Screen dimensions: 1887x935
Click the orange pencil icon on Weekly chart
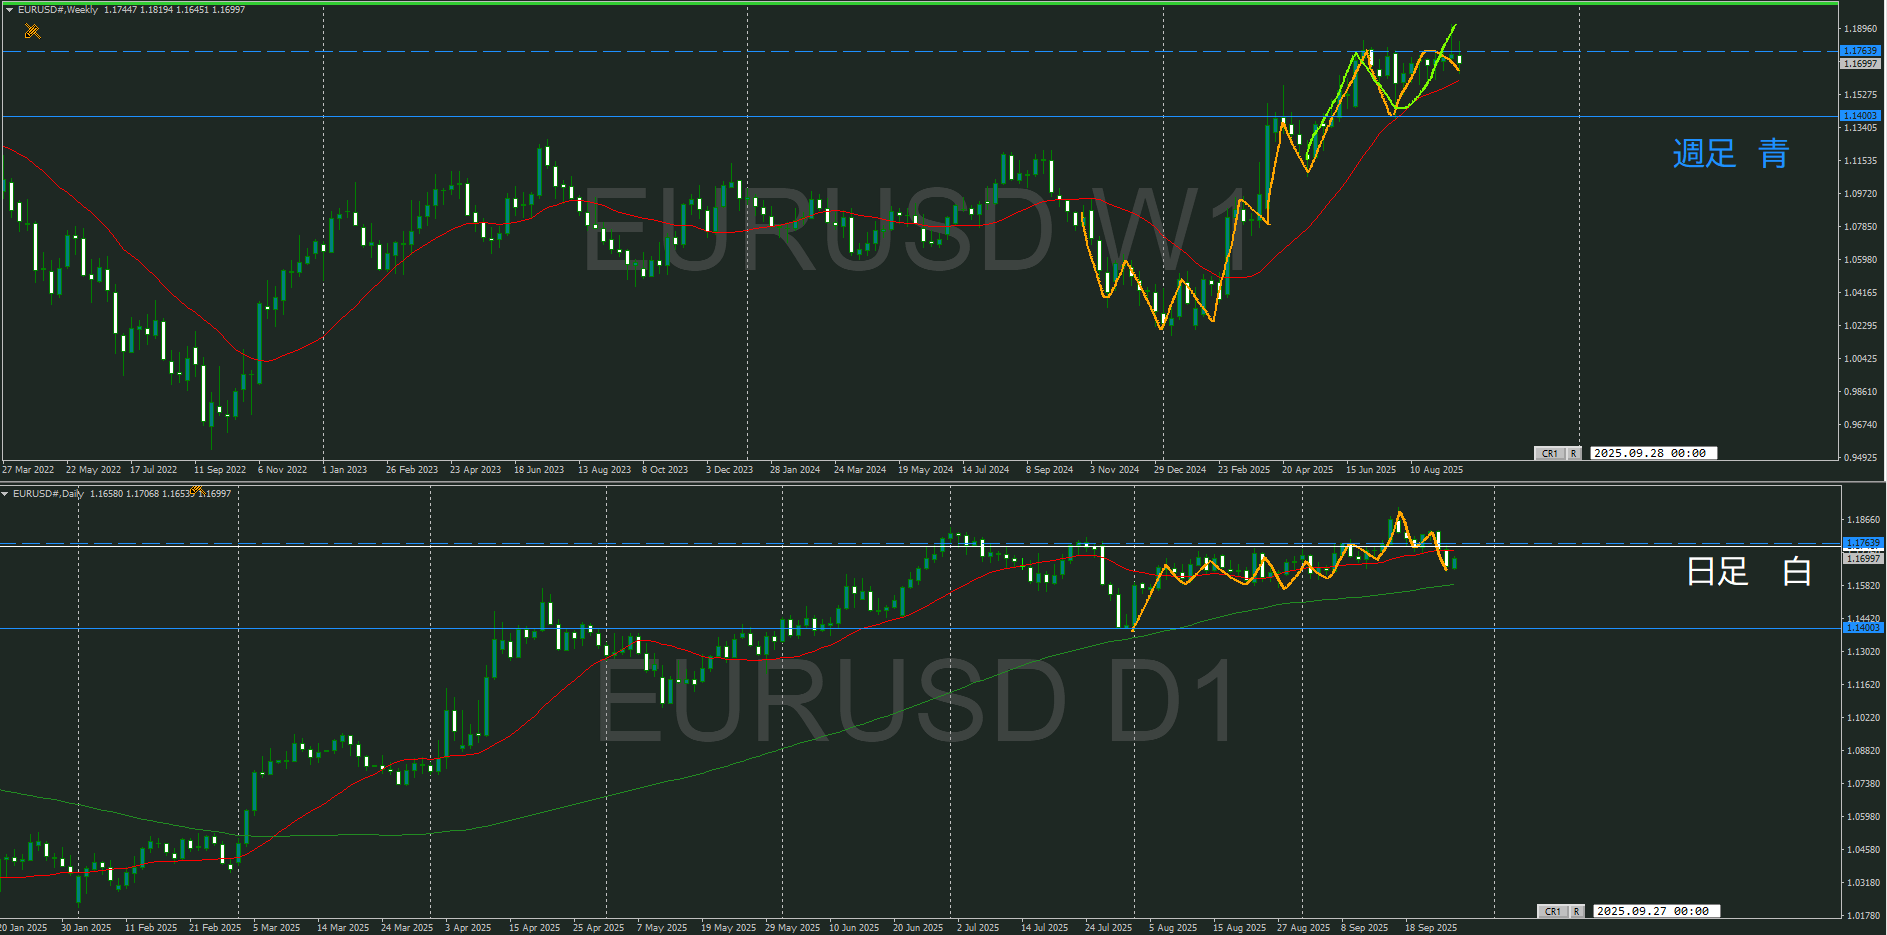point(32,31)
